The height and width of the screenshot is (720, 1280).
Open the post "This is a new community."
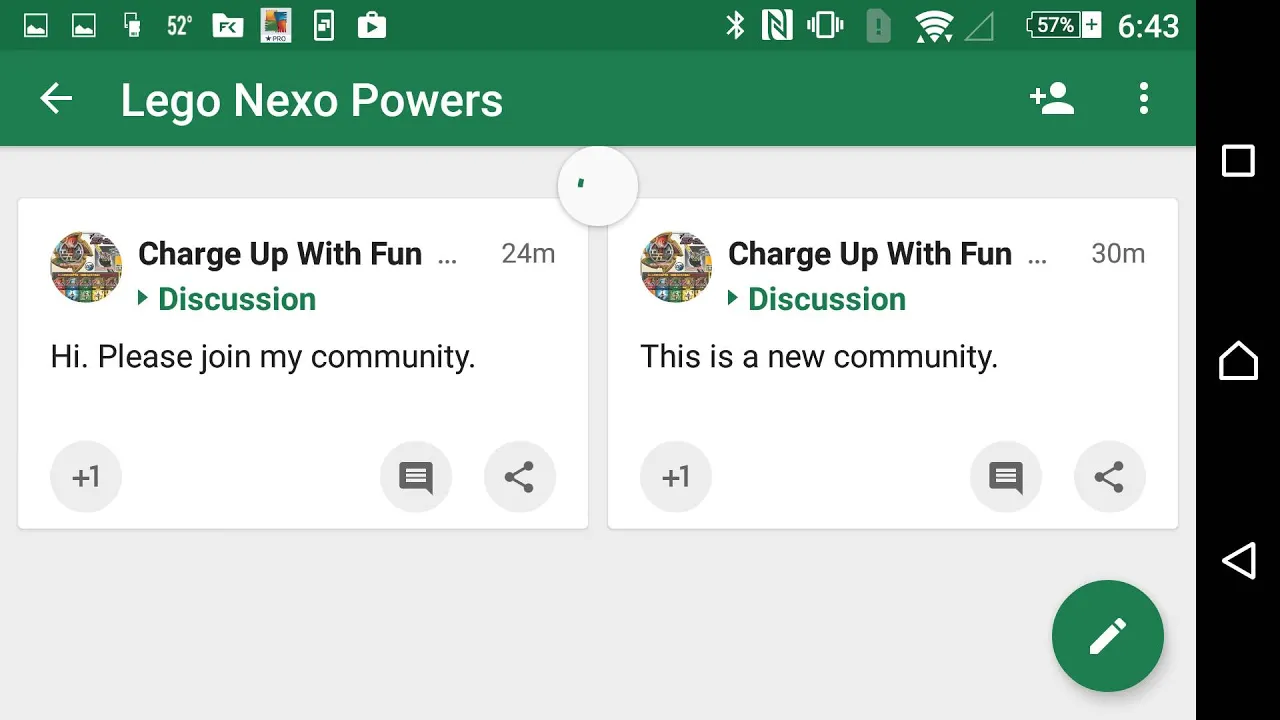pyautogui.click(x=819, y=357)
